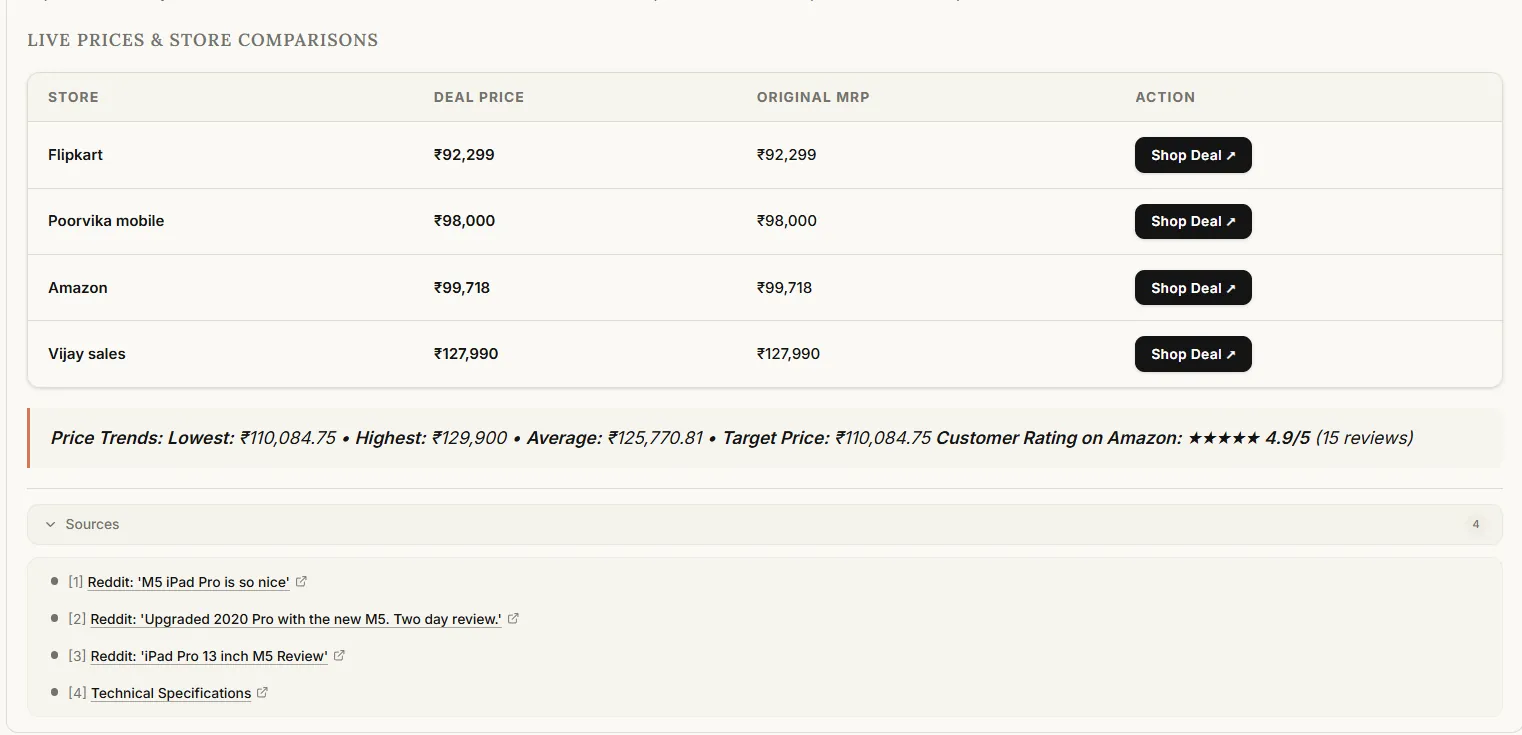
Task: Click the ACTION column header
Action: [x=1165, y=97]
